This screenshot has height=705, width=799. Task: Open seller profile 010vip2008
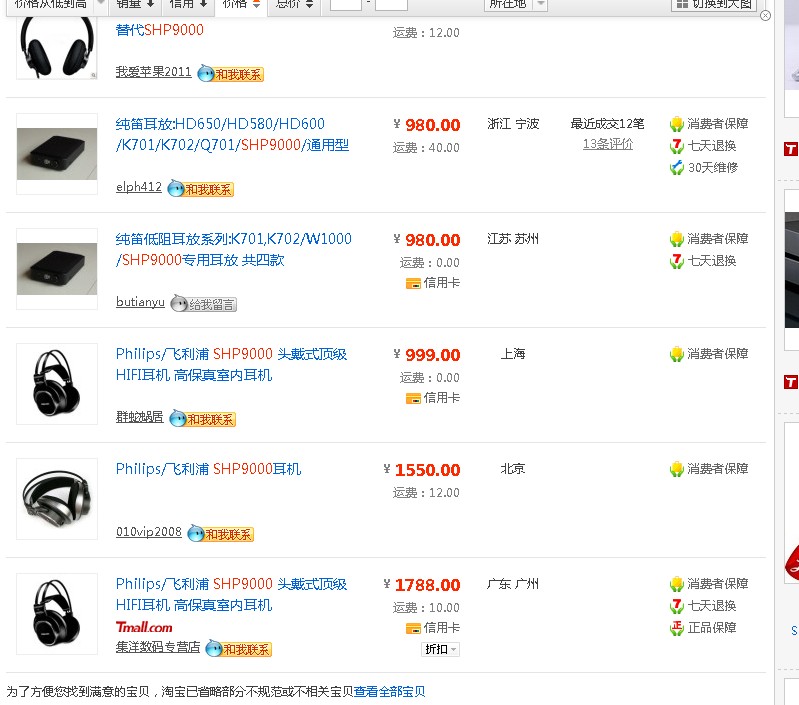(149, 532)
